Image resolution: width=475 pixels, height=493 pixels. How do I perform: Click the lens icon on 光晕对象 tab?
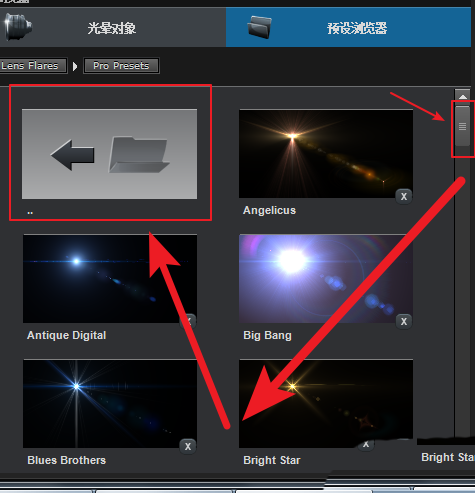click(x=18, y=27)
